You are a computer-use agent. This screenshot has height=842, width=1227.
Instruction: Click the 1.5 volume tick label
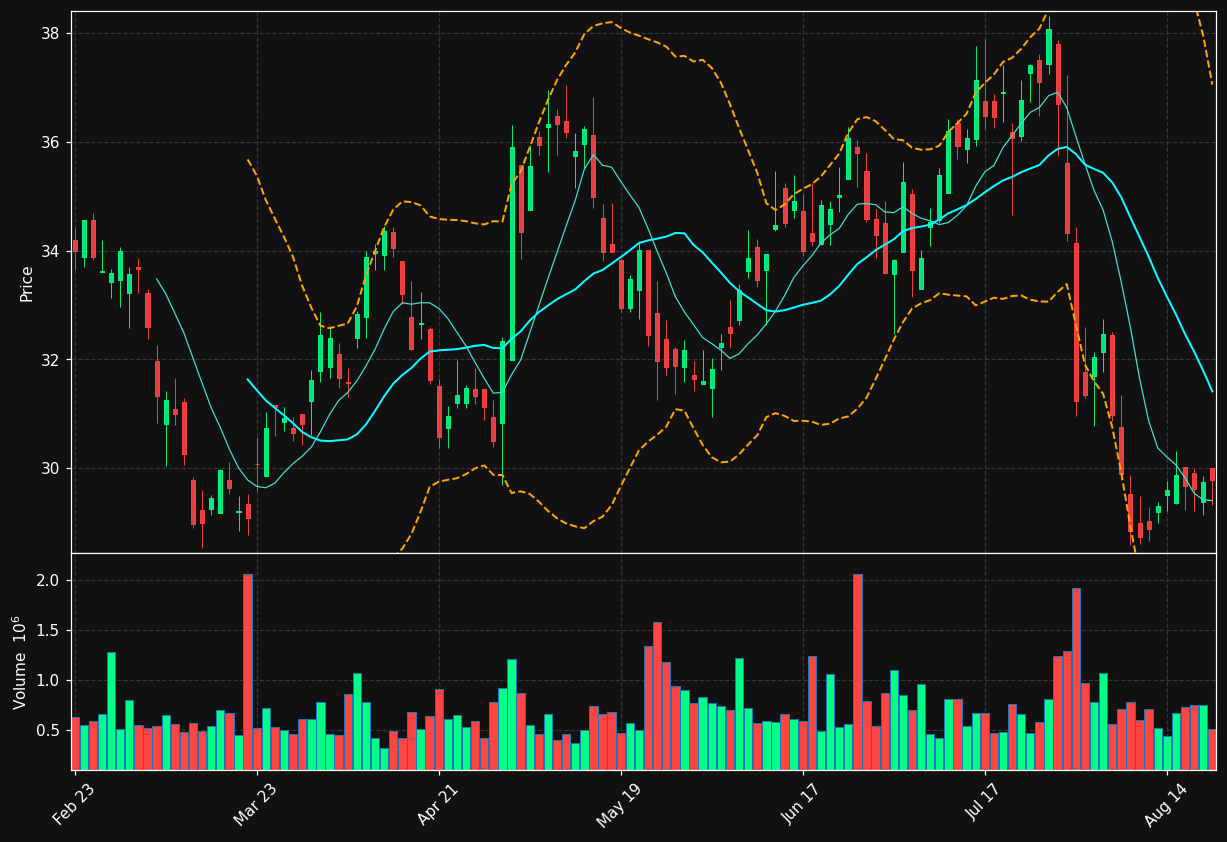(x=50, y=631)
